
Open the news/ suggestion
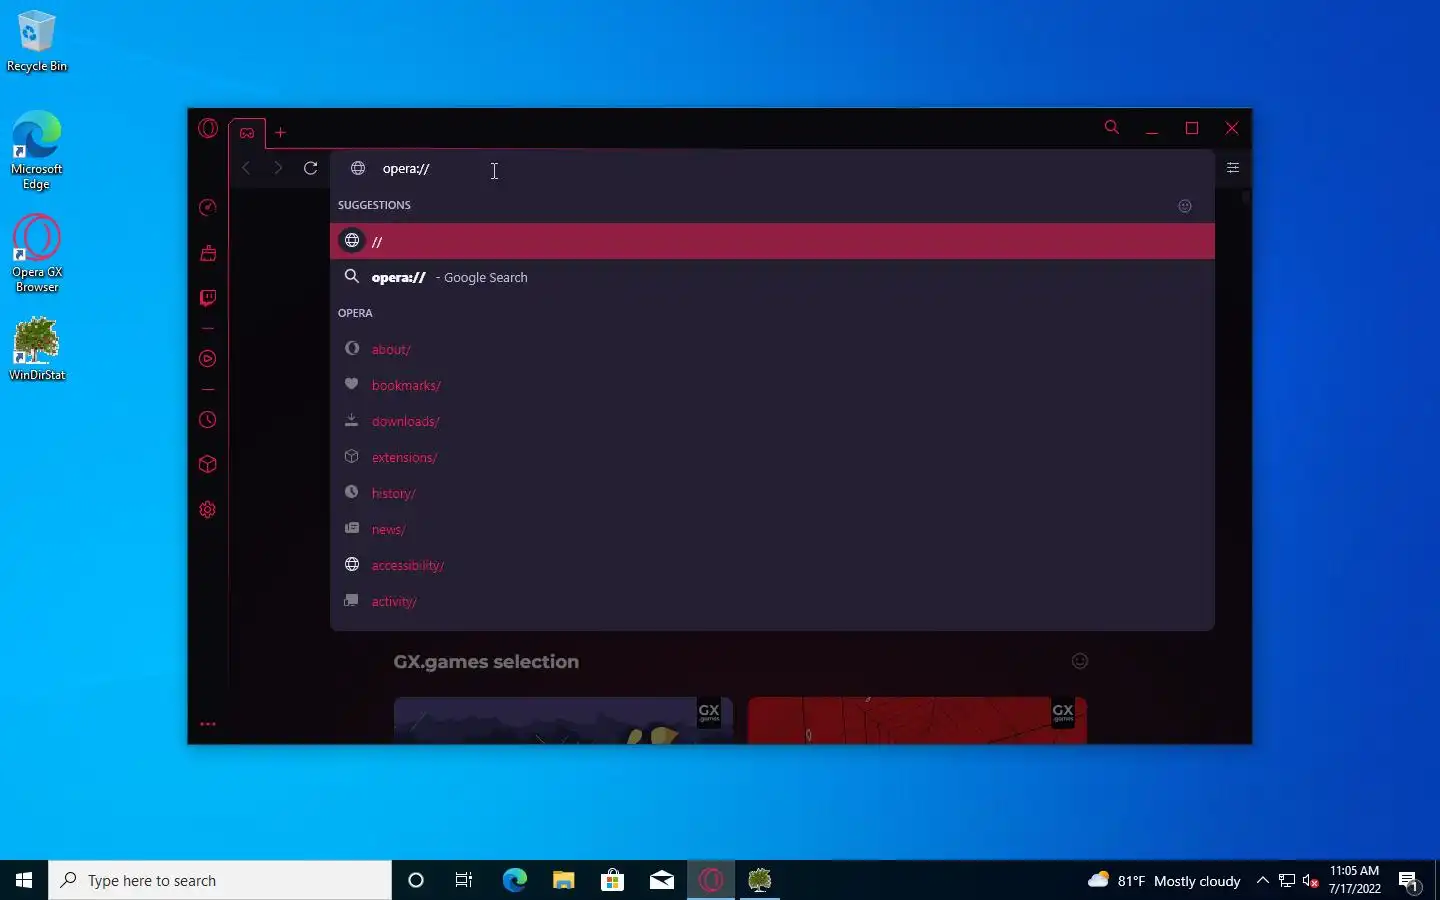coord(772,529)
